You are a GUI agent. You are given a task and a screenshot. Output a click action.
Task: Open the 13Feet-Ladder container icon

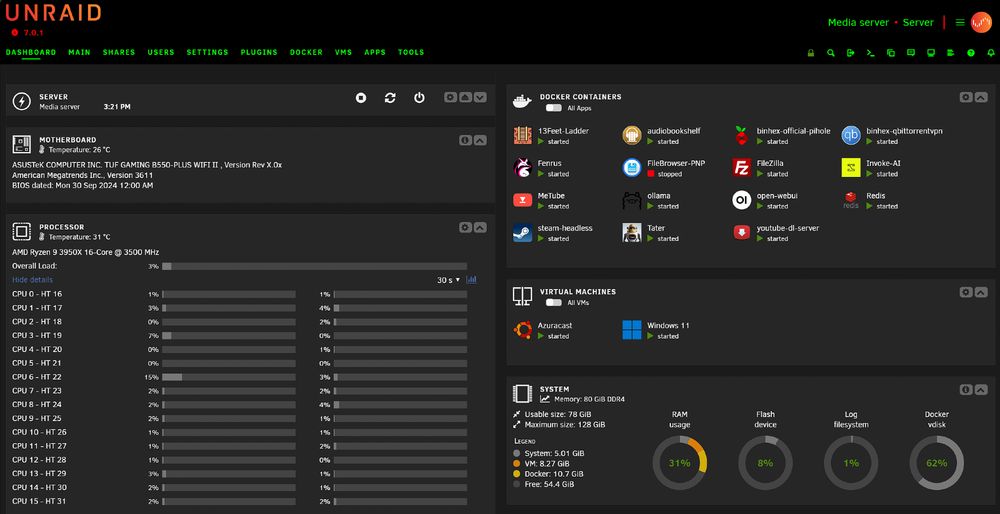tap(522, 135)
